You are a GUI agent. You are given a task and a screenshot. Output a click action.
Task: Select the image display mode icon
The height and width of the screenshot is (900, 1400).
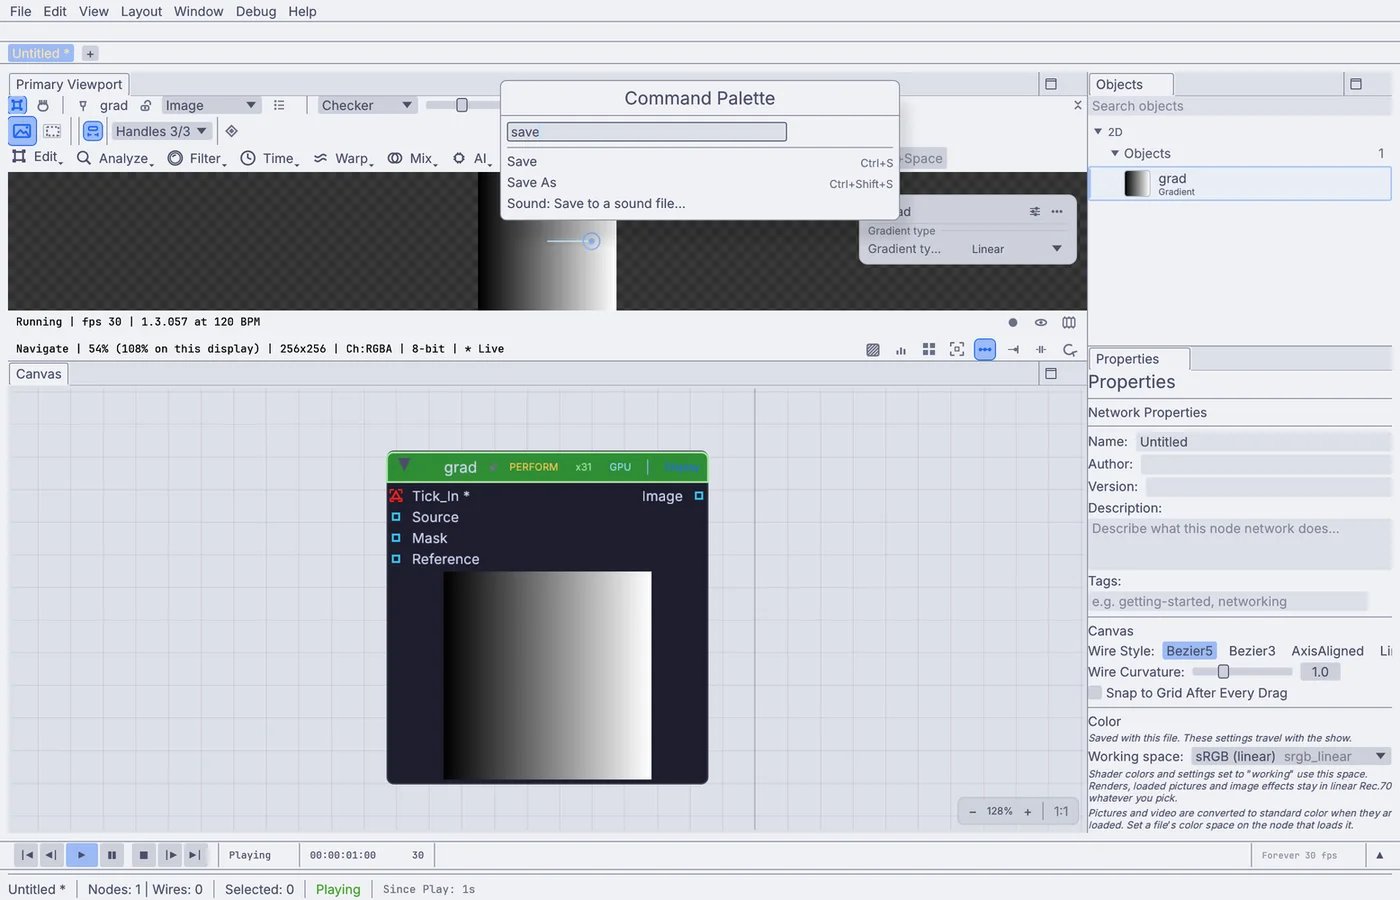click(22, 131)
